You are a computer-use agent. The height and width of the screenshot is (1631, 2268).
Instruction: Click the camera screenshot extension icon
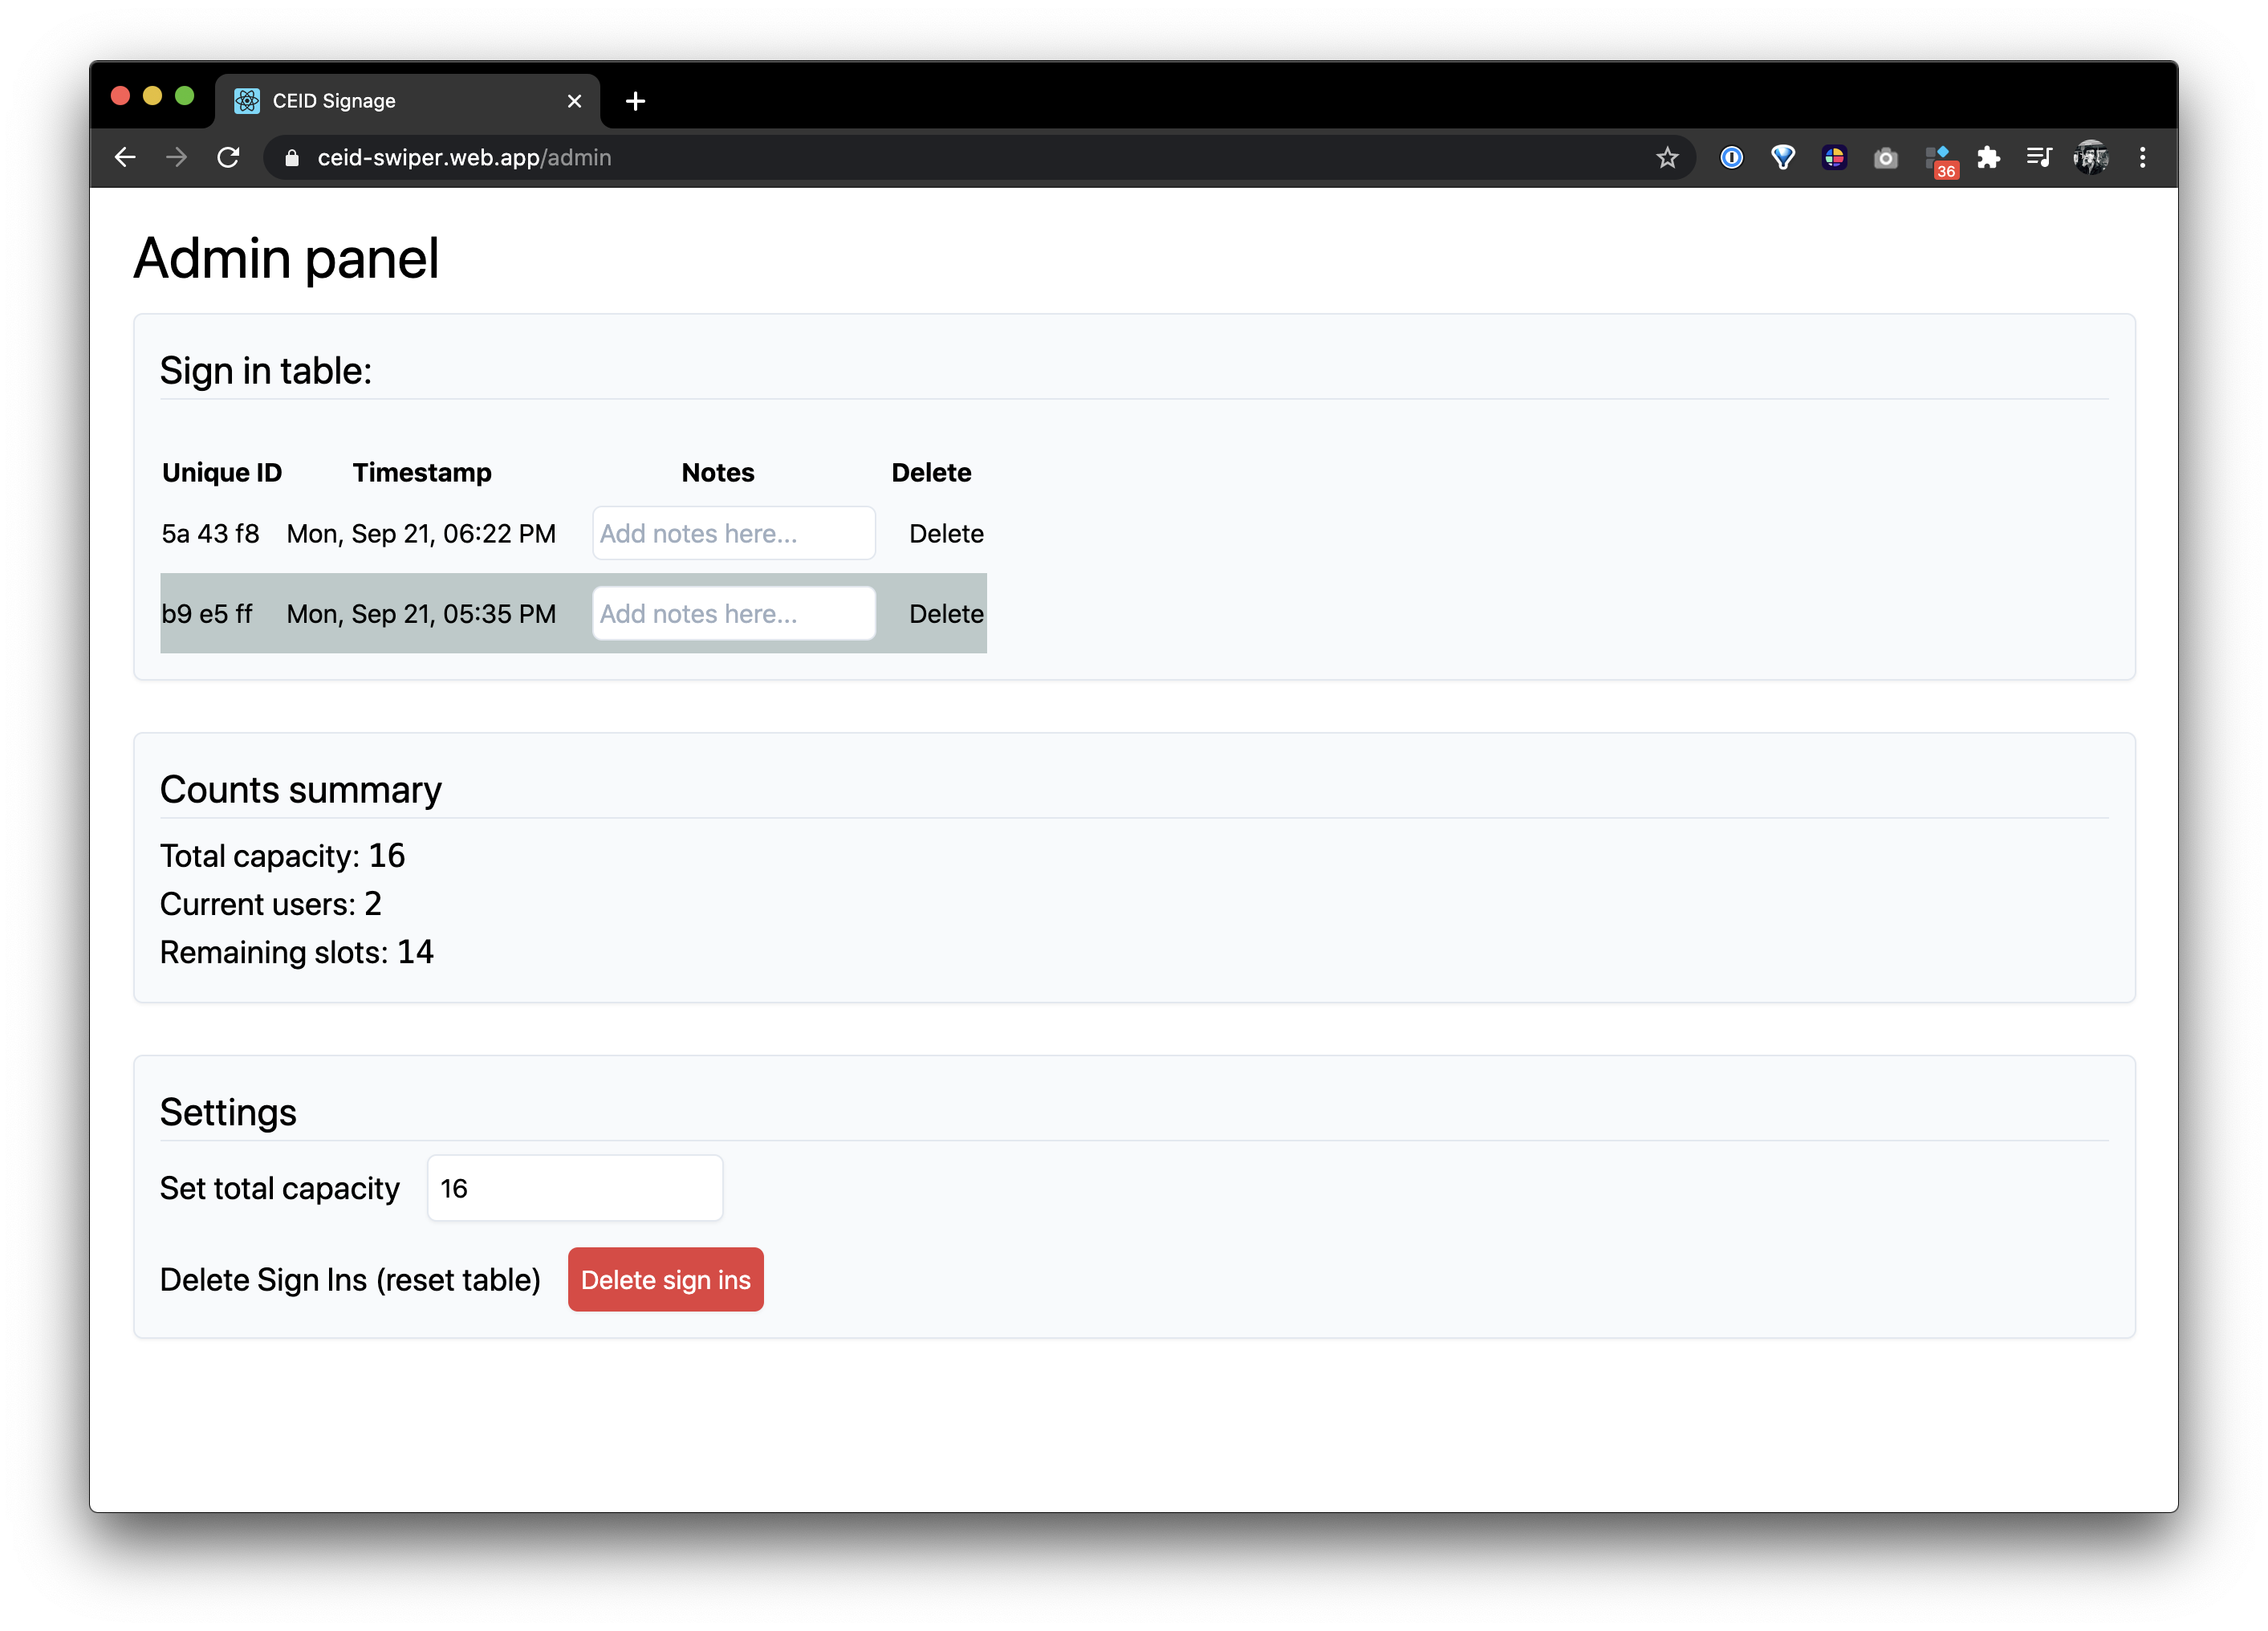1885,158
